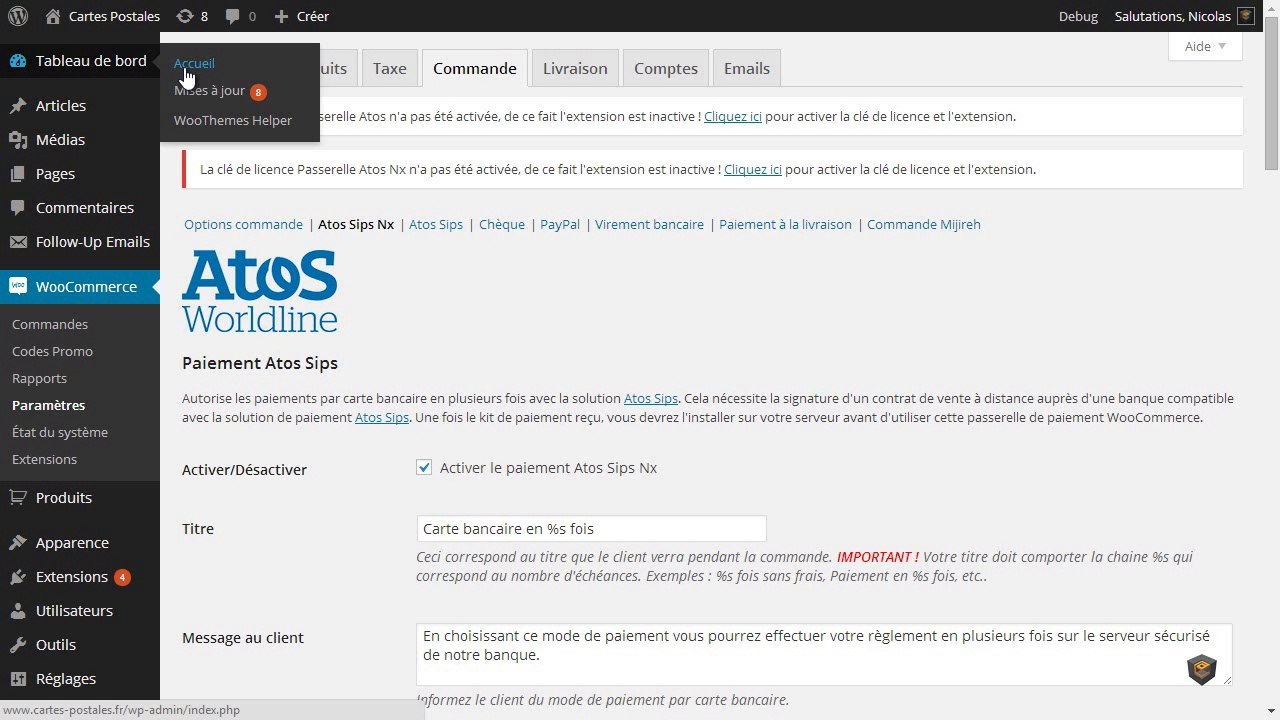Click the Médias sidebar icon
Image resolution: width=1280 pixels, height=720 pixels.
point(18,140)
